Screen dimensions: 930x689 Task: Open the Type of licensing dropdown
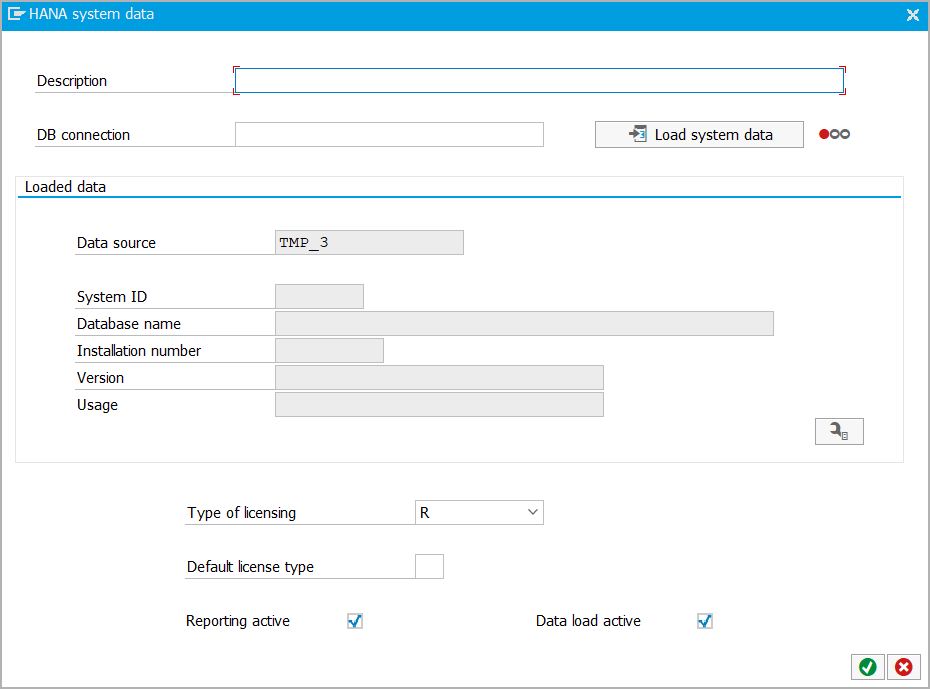479,512
